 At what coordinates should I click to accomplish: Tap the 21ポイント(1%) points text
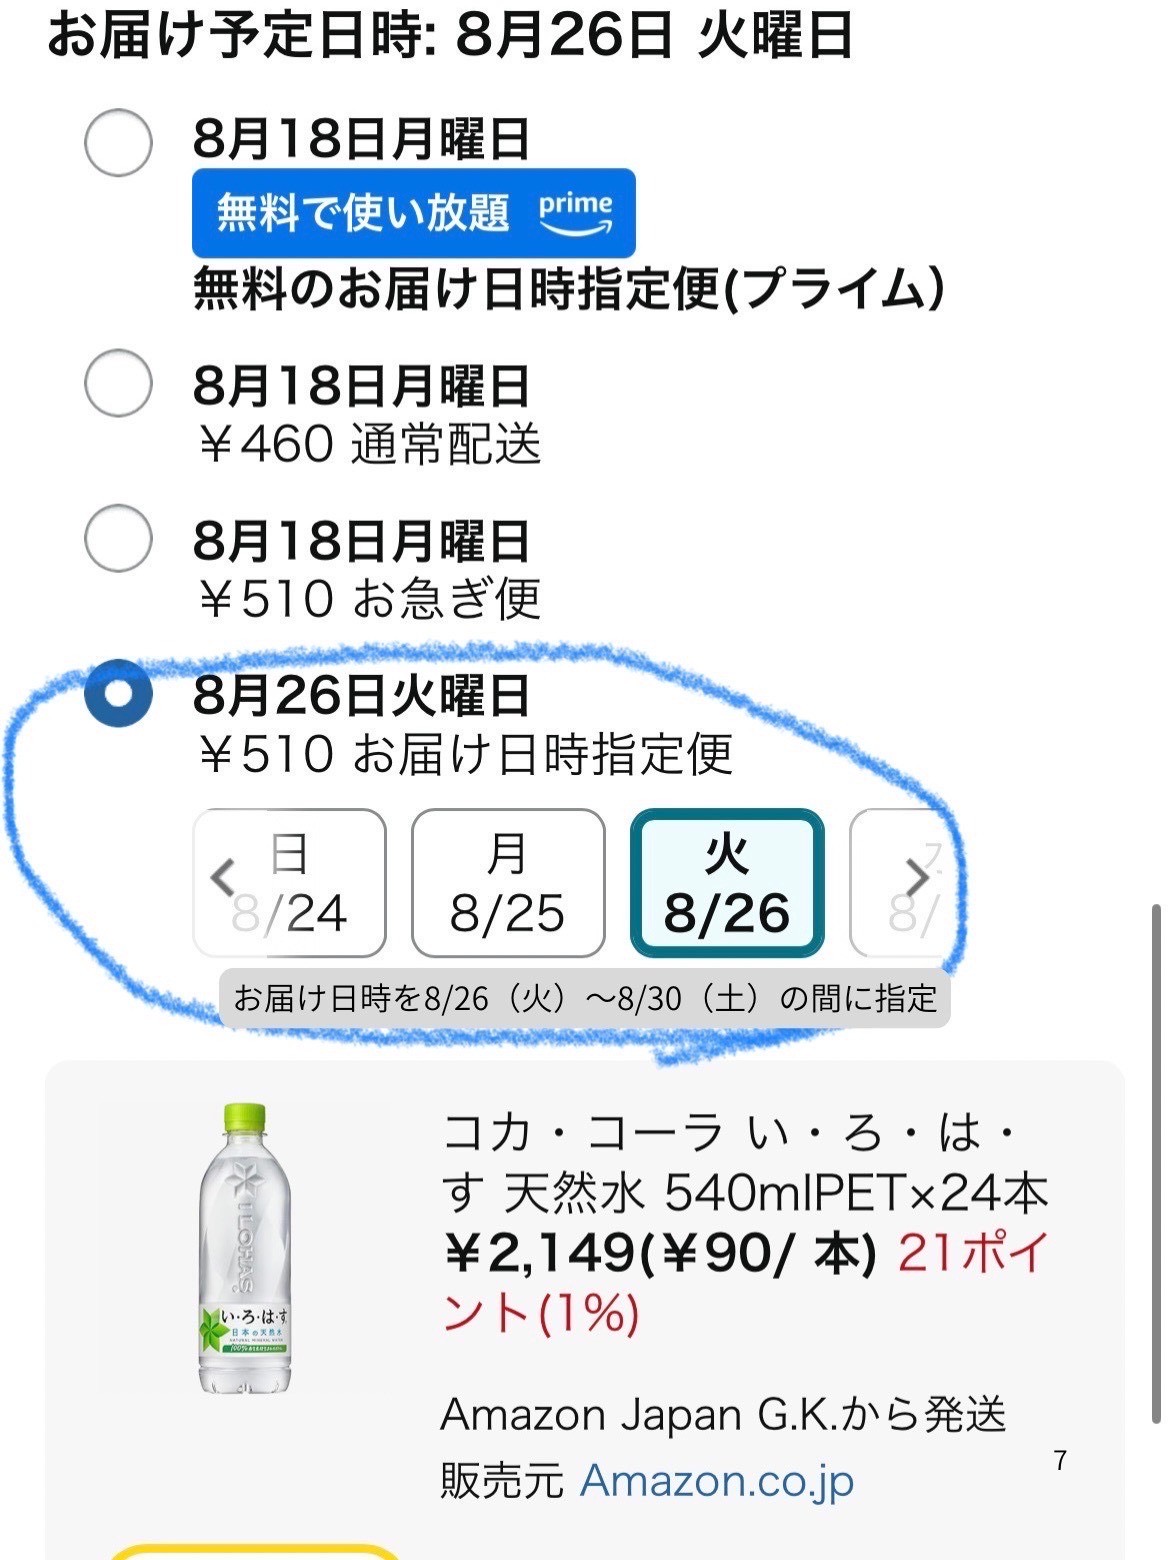point(744,1282)
